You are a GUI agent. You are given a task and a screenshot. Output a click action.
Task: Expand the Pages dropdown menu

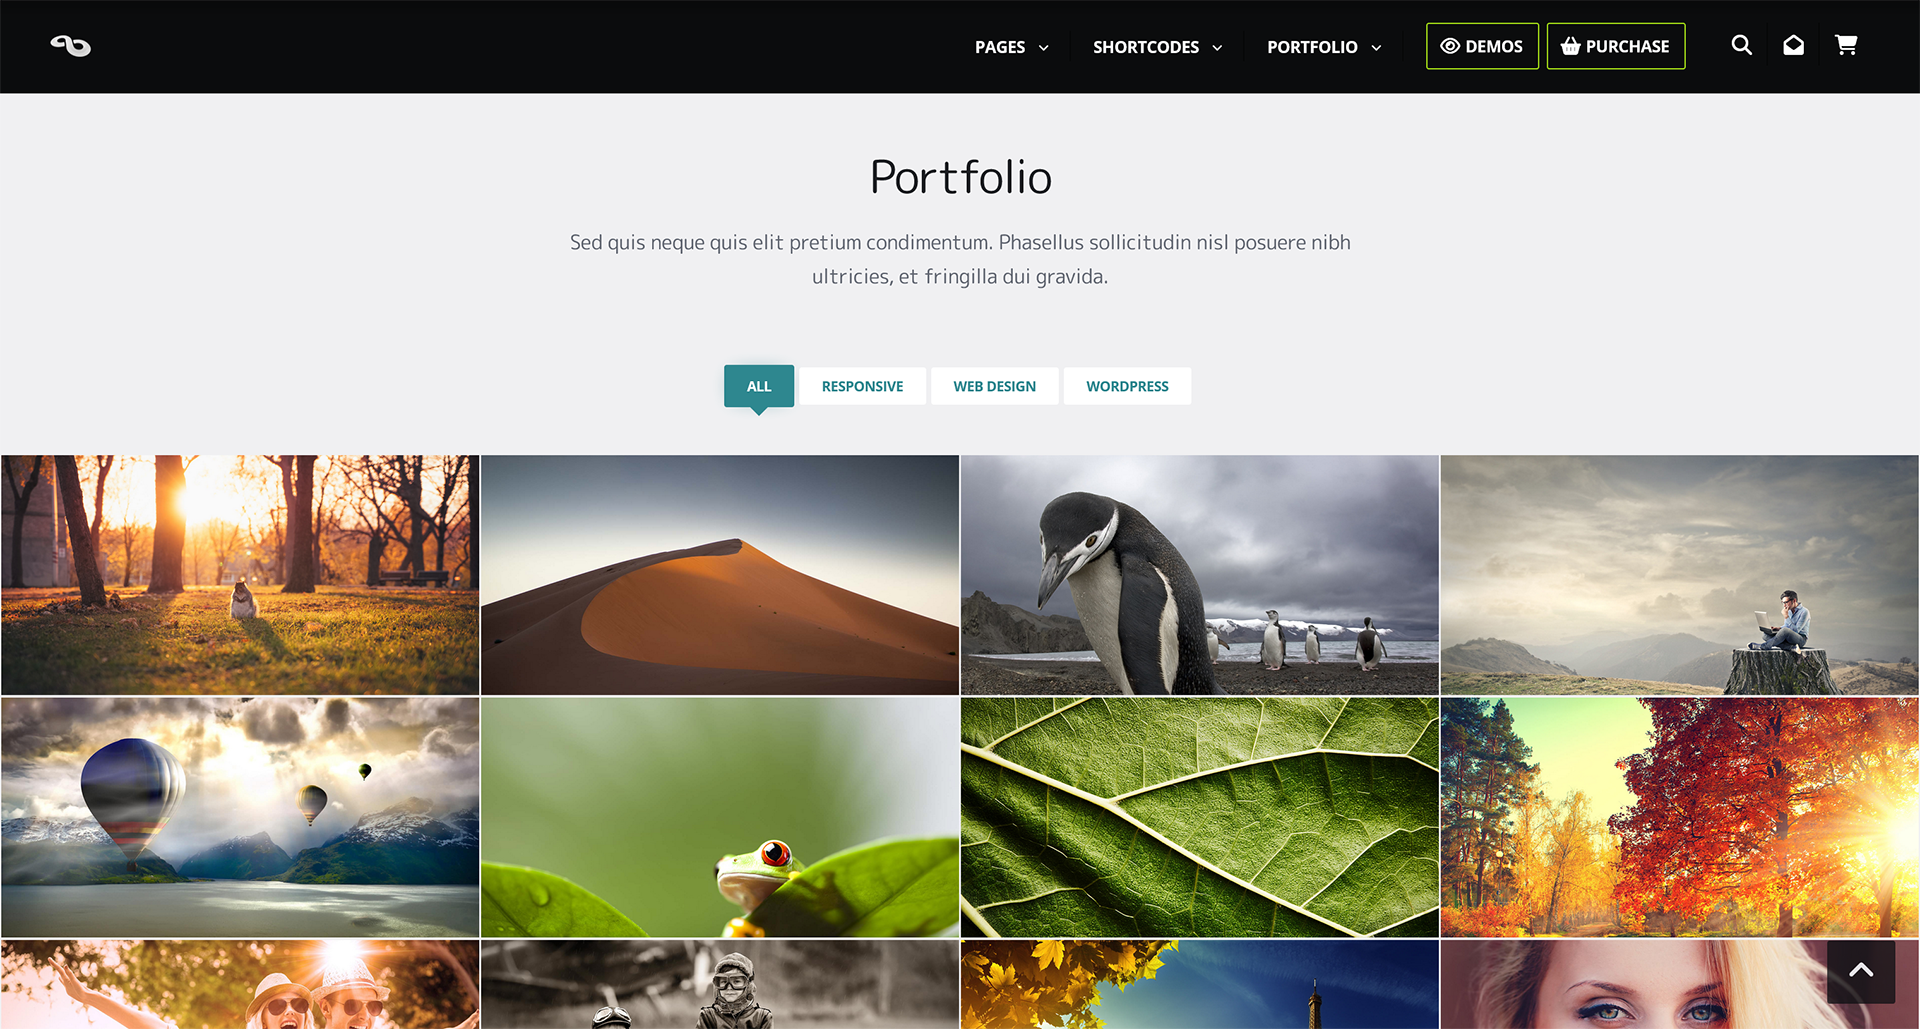click(x=1011, y=47)
